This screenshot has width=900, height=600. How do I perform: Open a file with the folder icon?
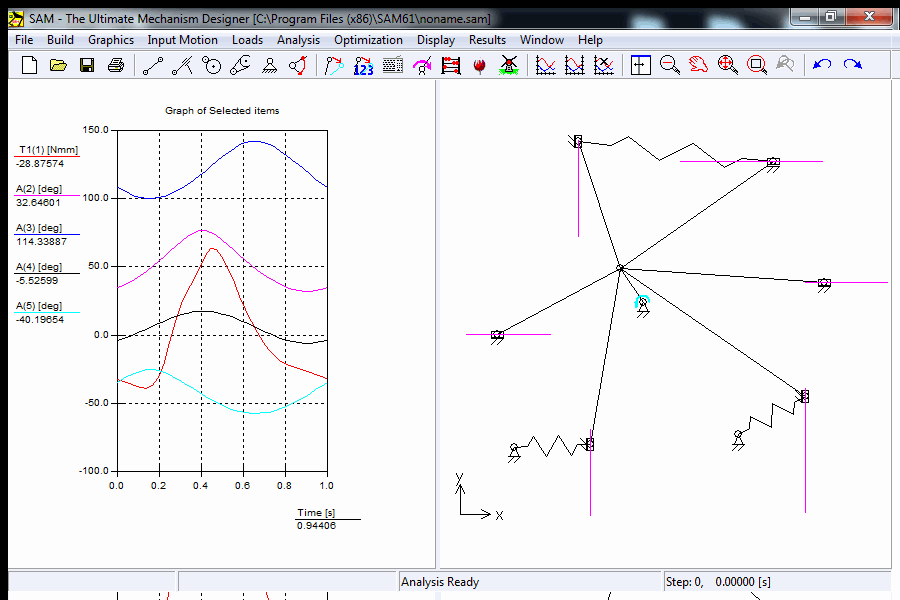coord(58,65)
